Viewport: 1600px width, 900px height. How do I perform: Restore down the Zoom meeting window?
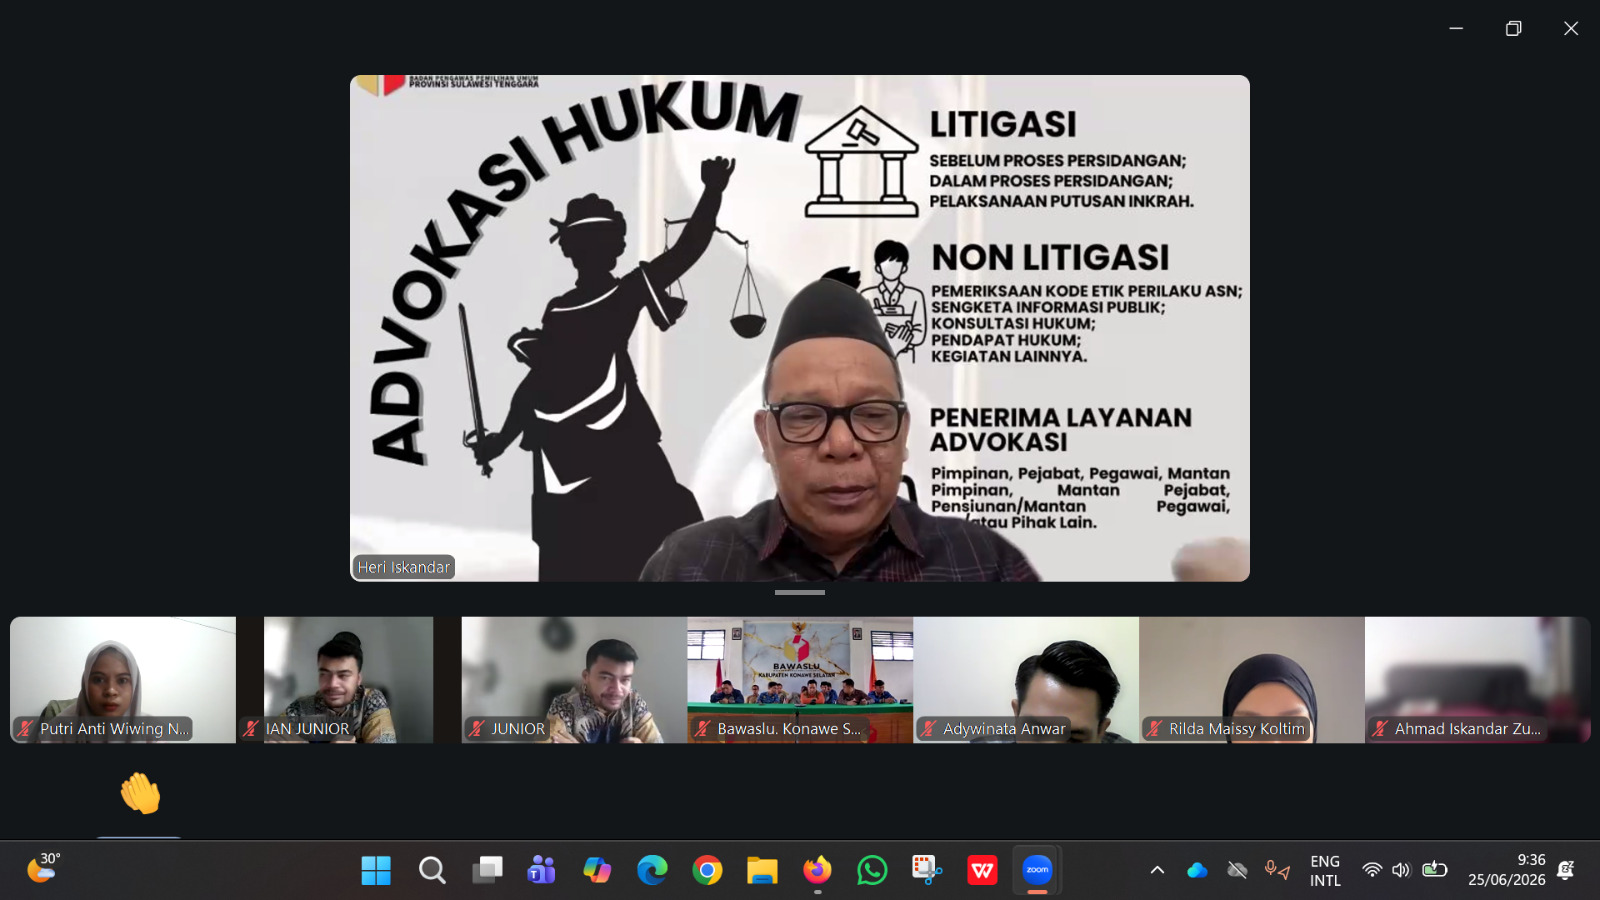point(1514,28)
